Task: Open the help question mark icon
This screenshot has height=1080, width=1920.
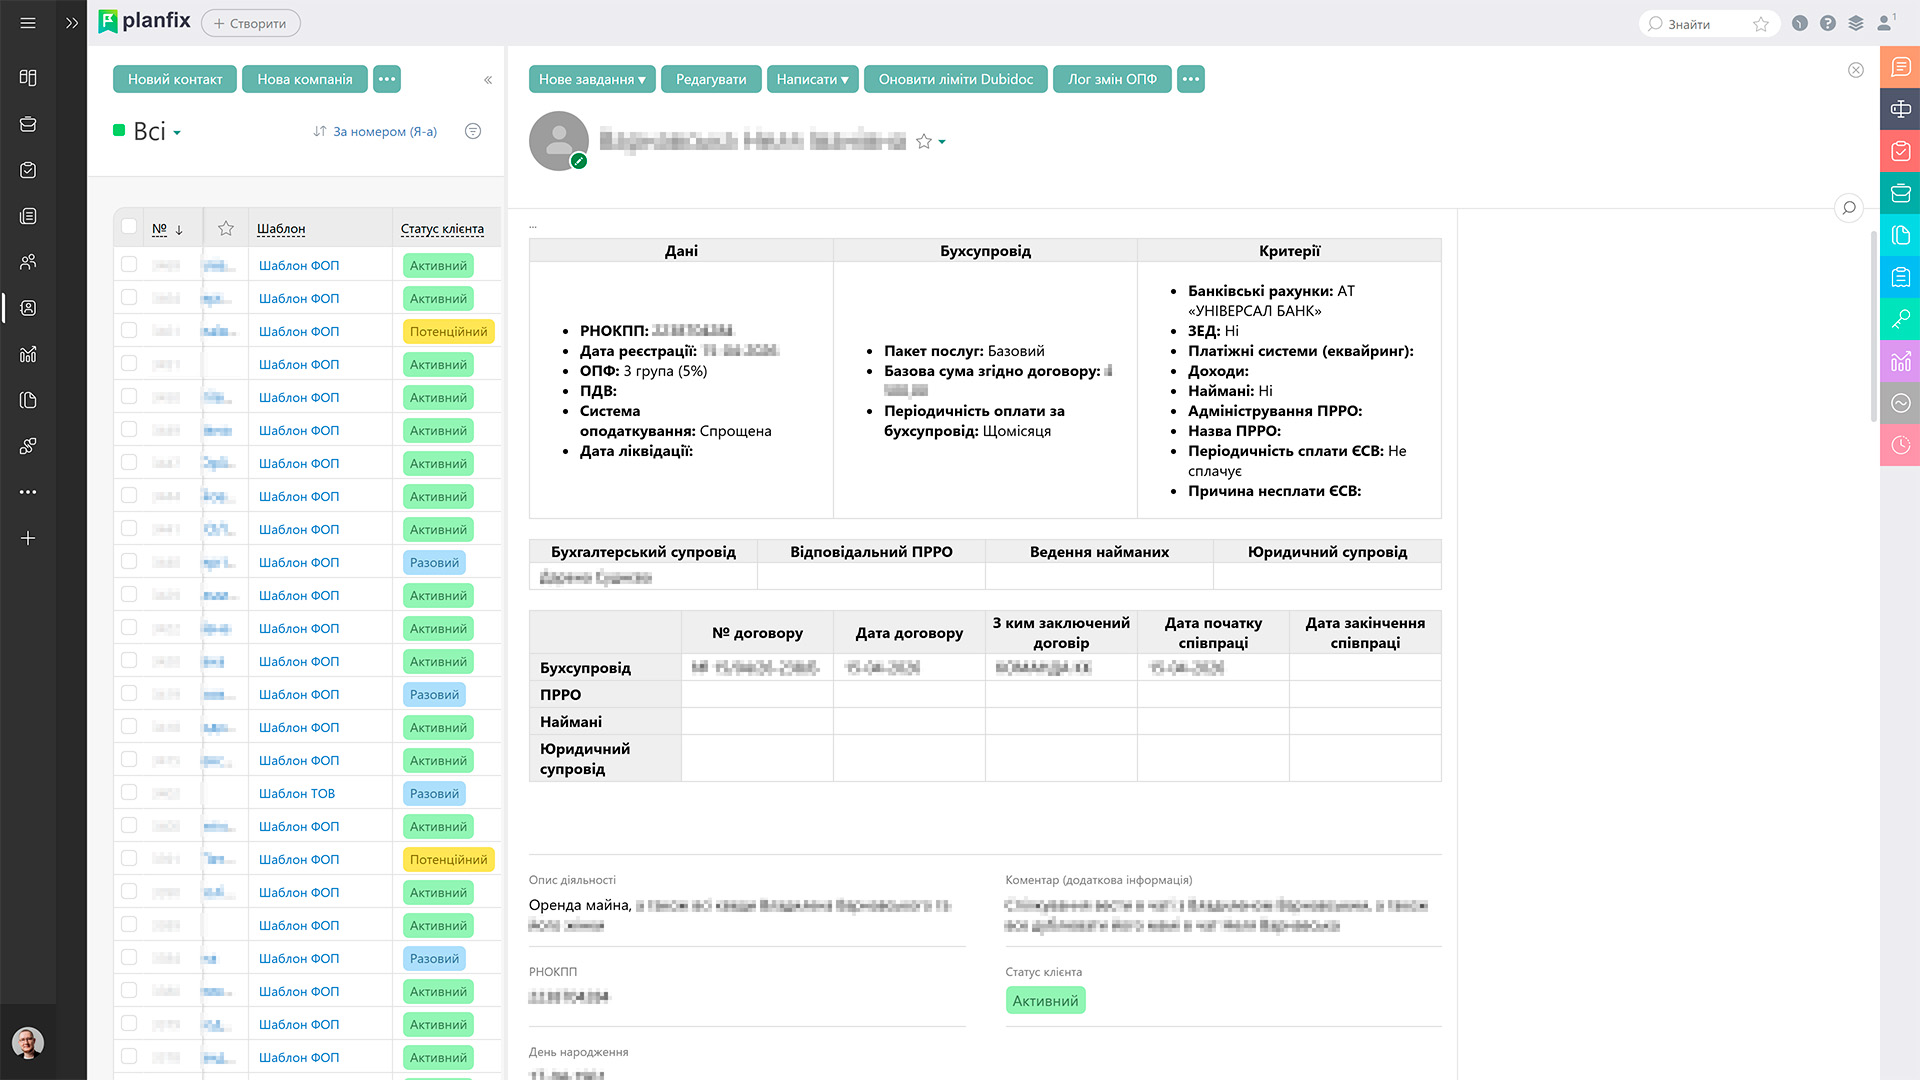Action: [x=1828, y=23]
